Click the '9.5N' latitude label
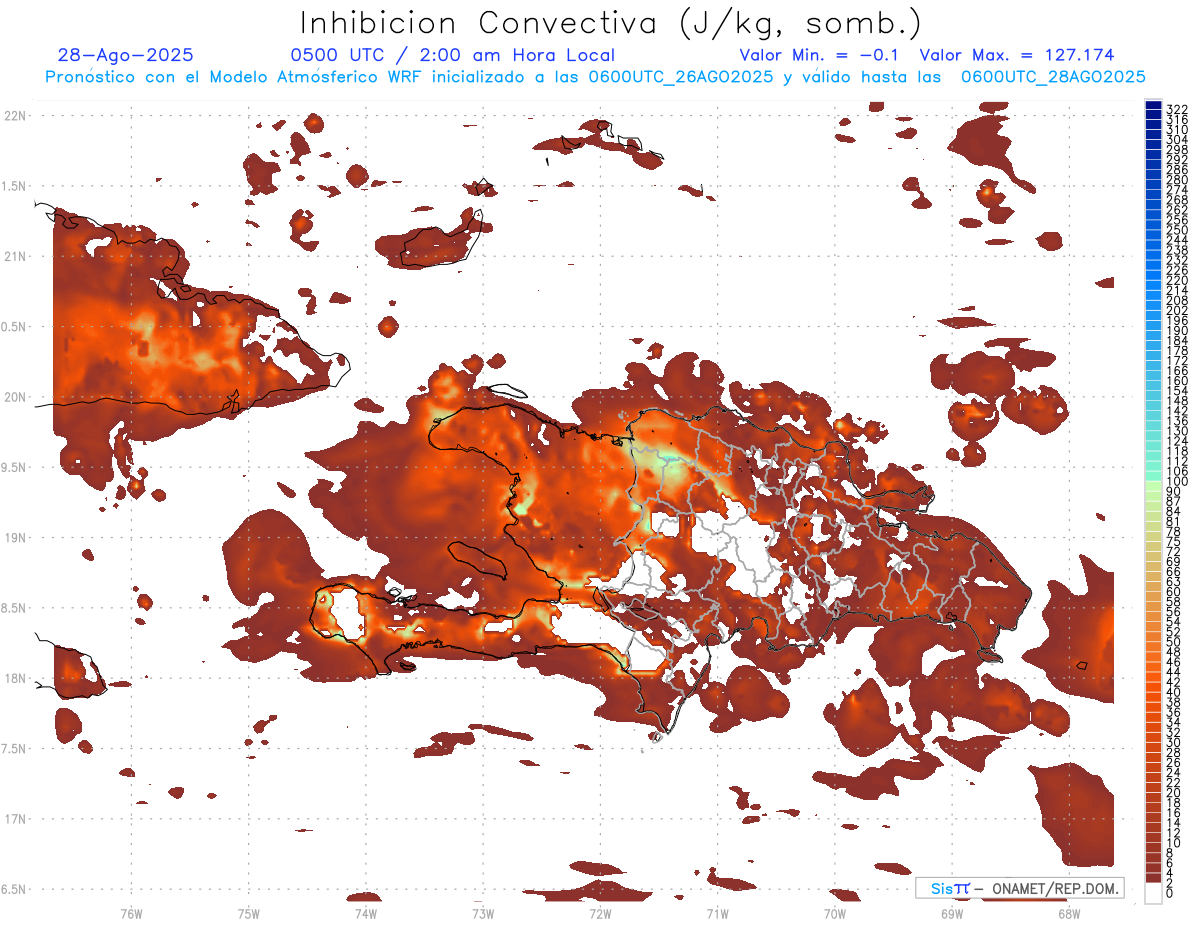This screenshot has height=927, width=1200. tap(15, 467)
